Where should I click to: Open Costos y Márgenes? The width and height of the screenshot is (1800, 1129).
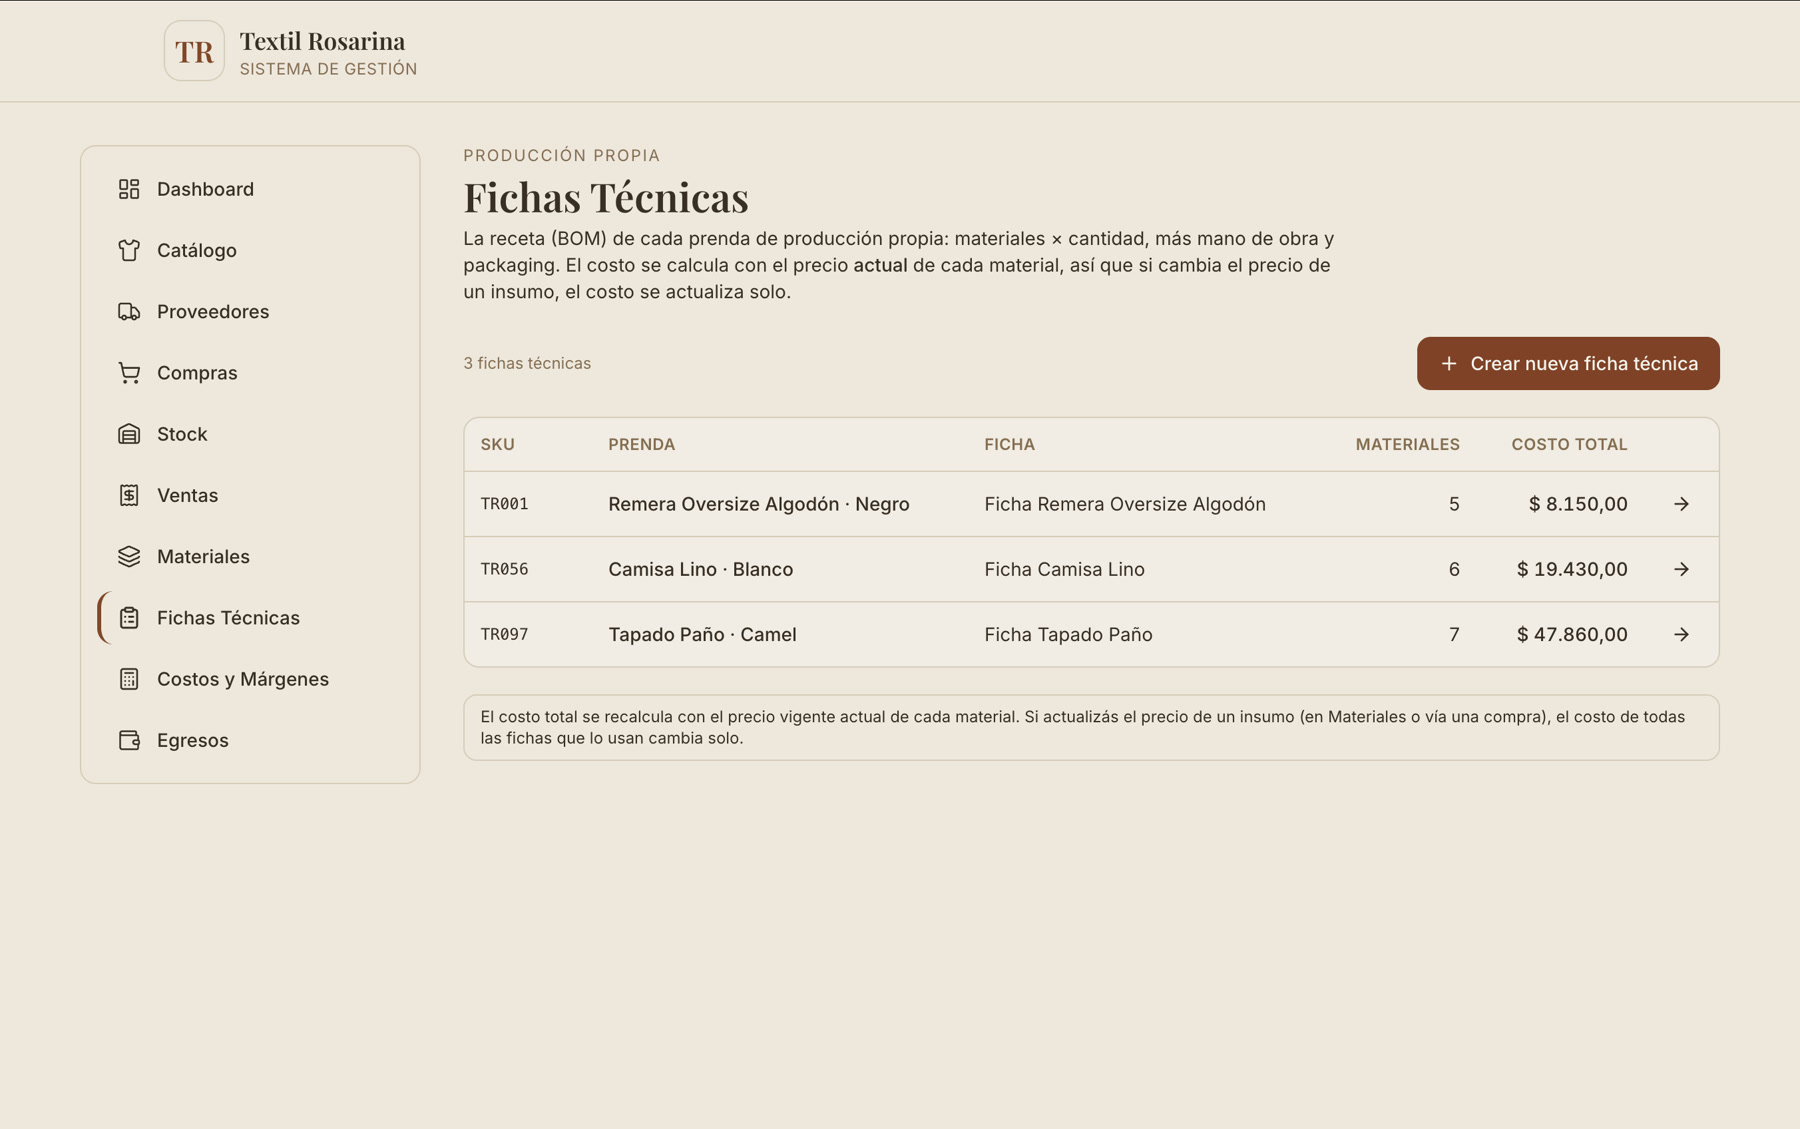(250, 679)
